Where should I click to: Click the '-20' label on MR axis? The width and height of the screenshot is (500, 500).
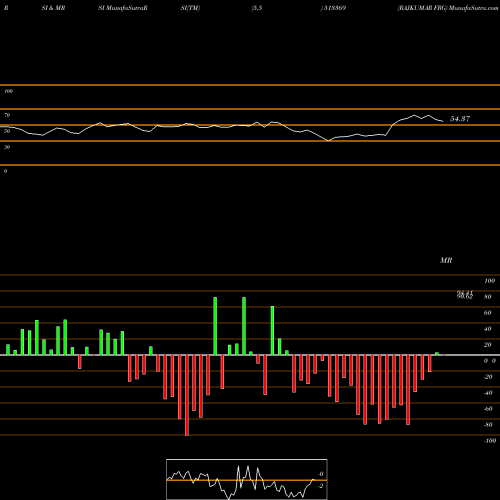click(488, 377)
